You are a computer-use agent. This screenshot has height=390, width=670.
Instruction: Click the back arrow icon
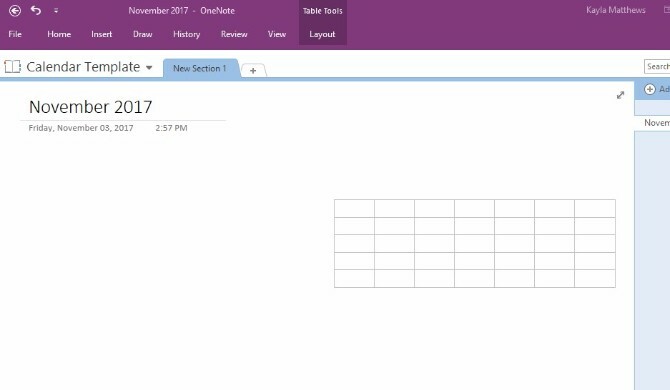tap(15, 11)
